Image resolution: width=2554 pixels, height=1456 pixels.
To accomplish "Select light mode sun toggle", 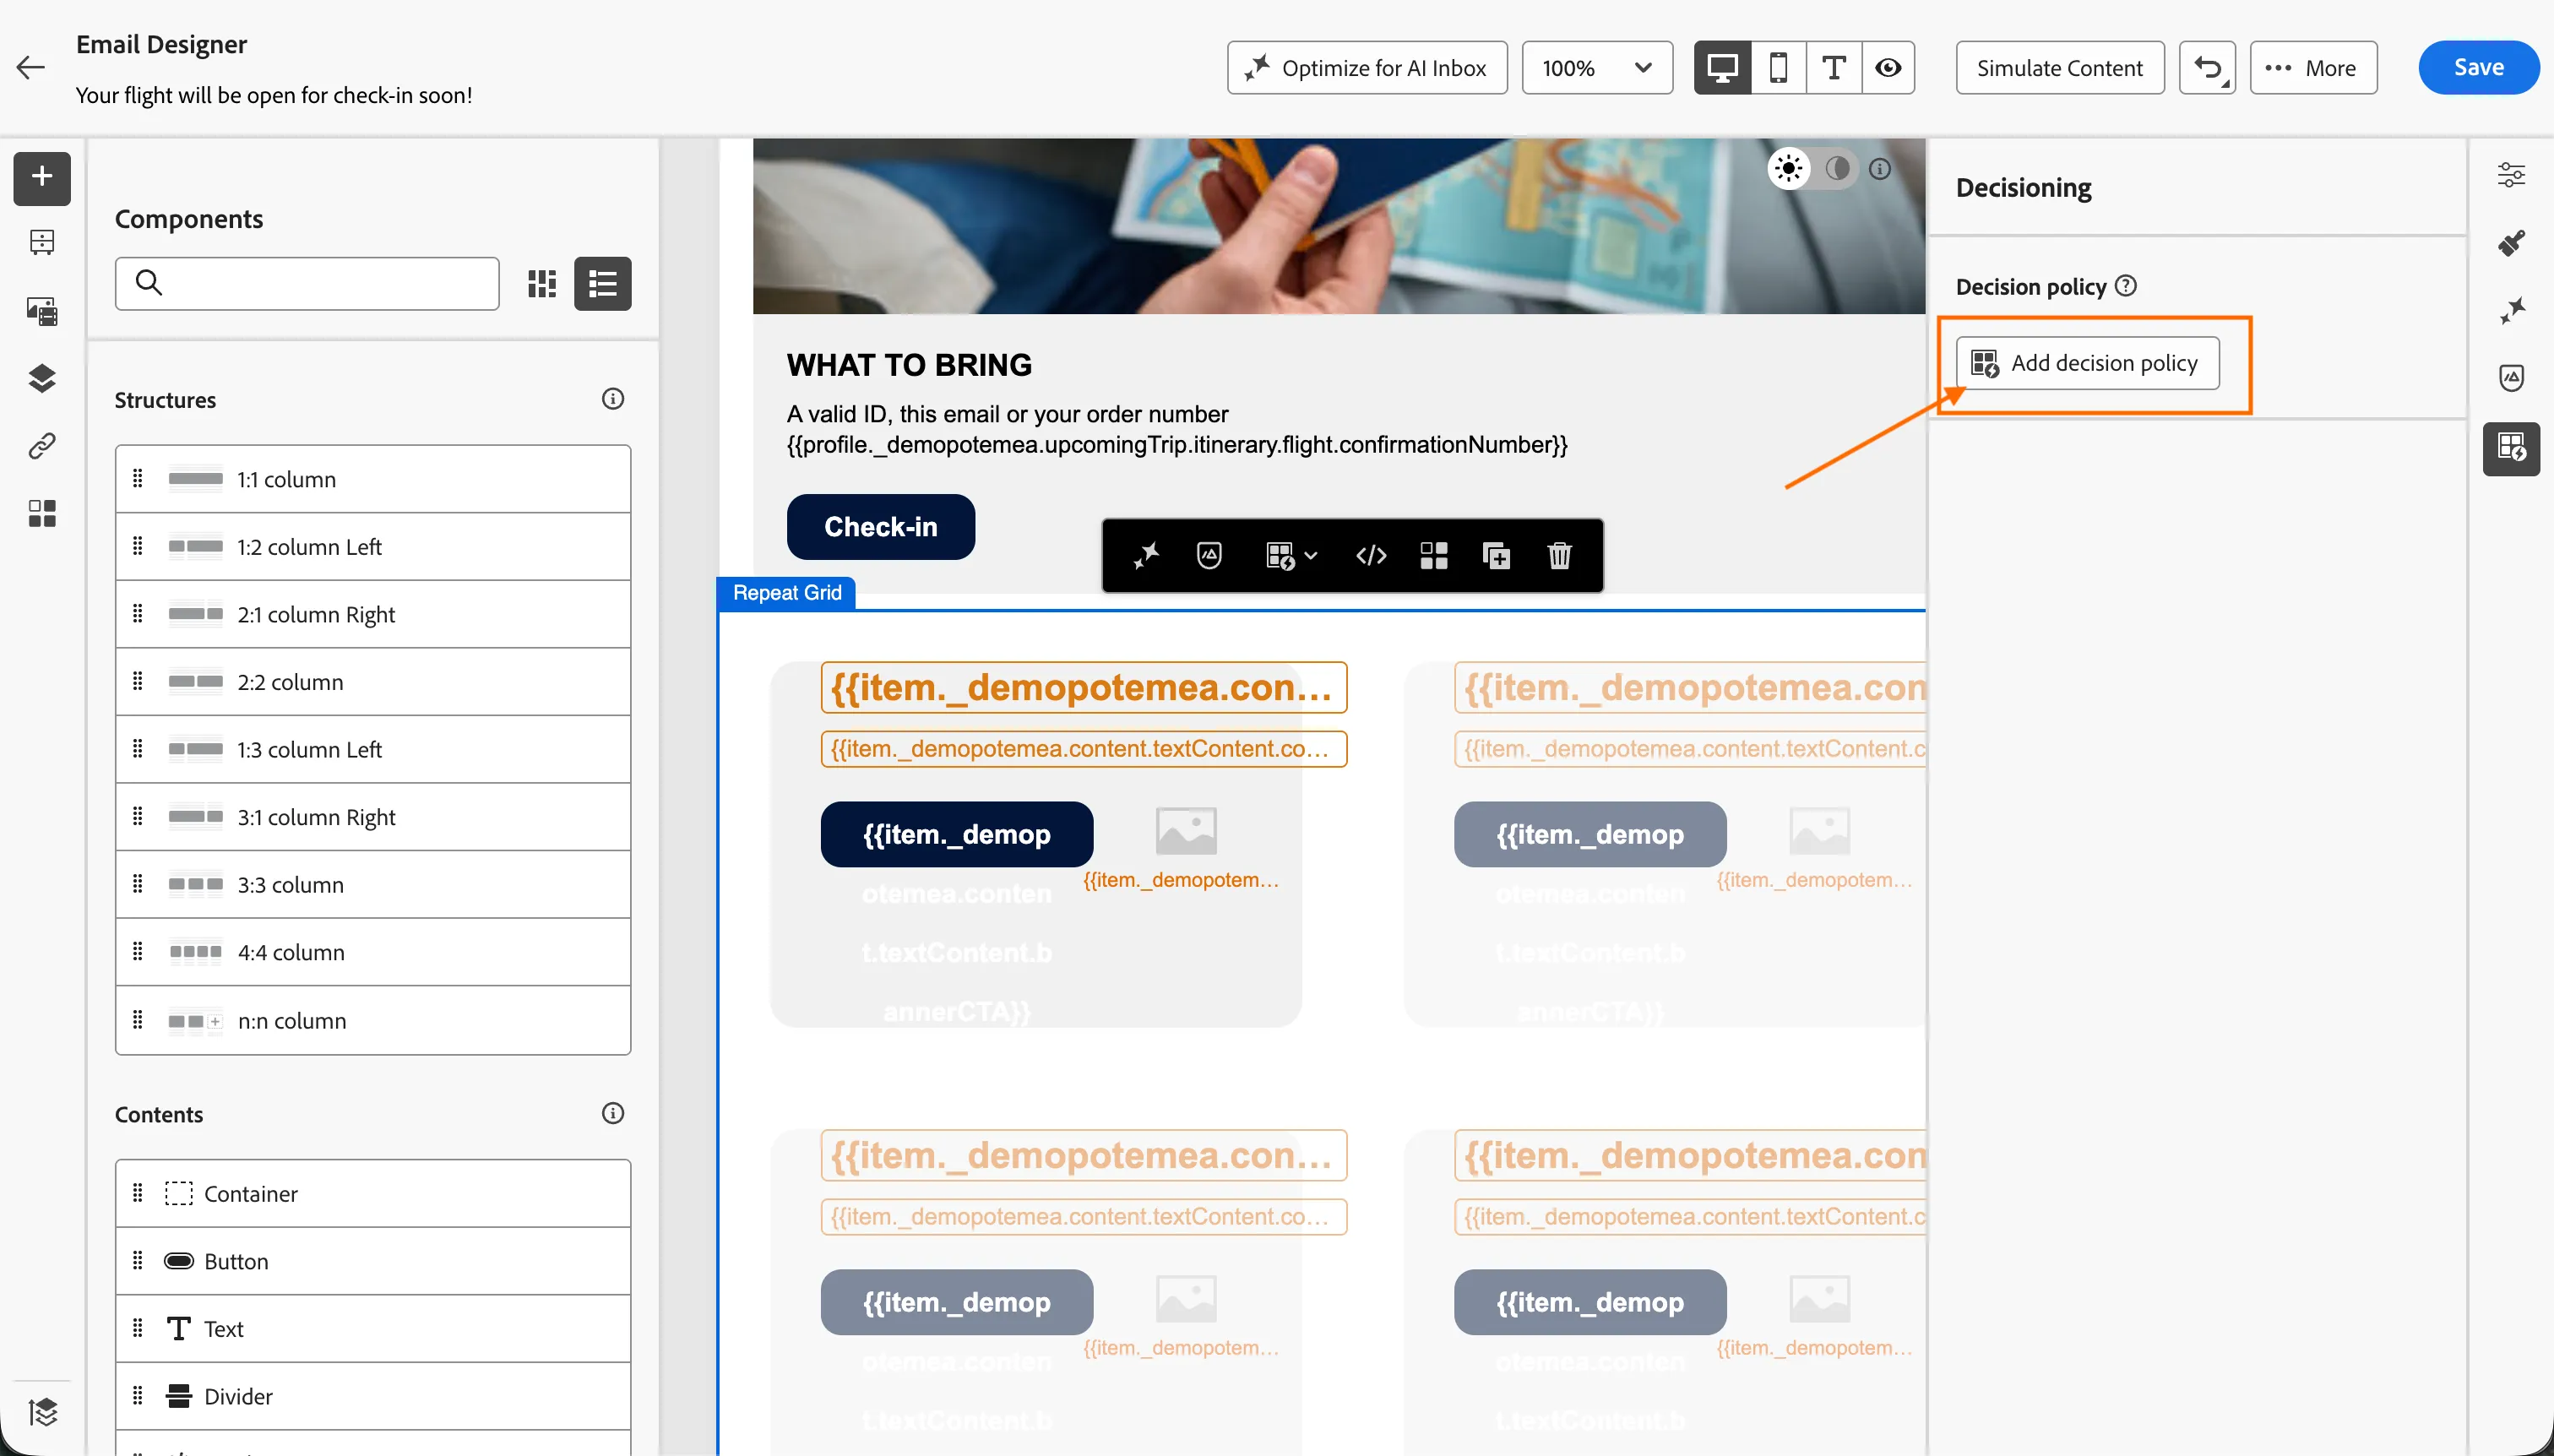I will (x=1789, y=168).
